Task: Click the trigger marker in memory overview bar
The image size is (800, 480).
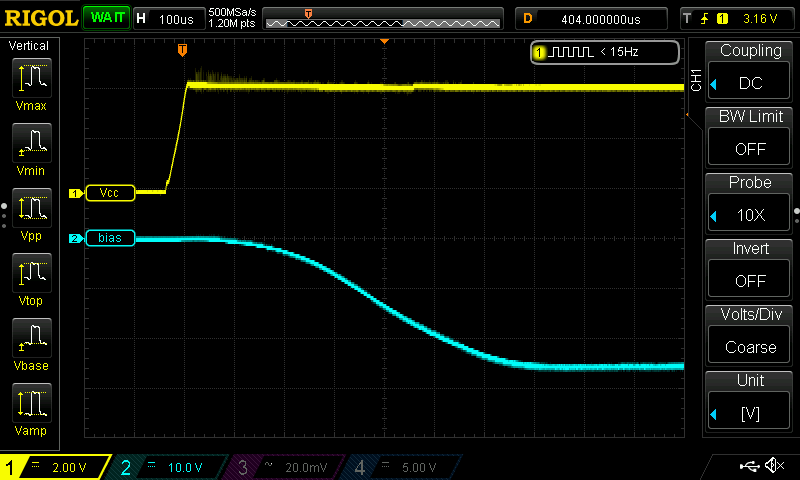Action: click(x=308, y=13)
